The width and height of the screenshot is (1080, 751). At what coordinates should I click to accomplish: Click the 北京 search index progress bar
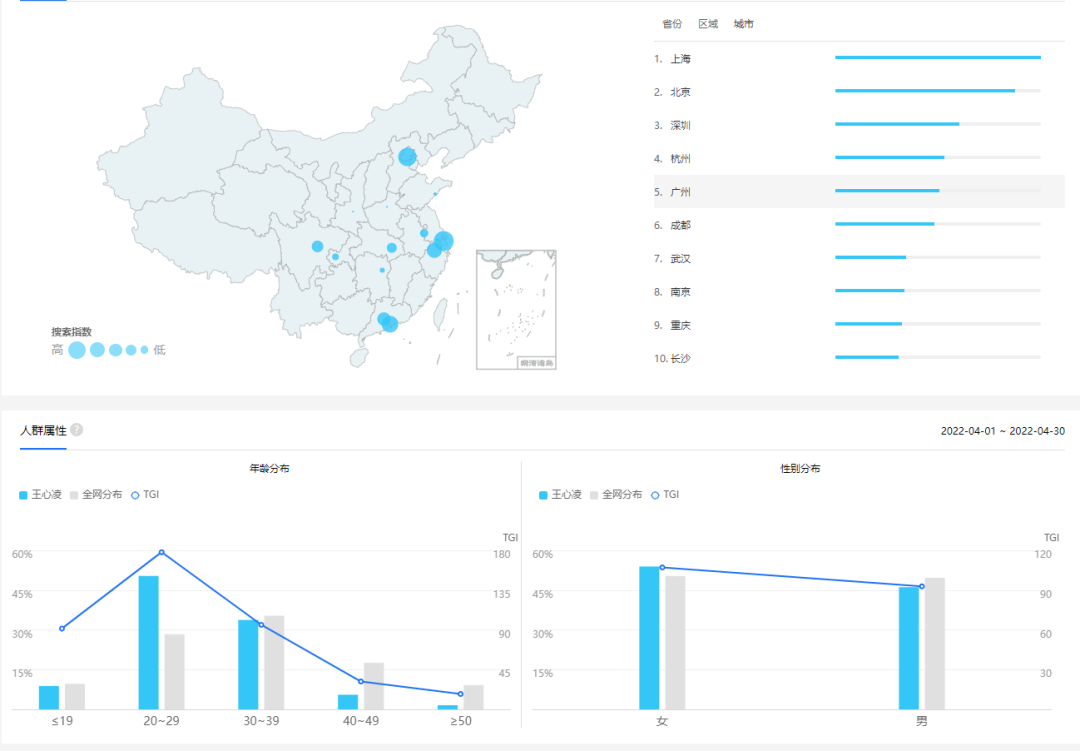(937, 90)
